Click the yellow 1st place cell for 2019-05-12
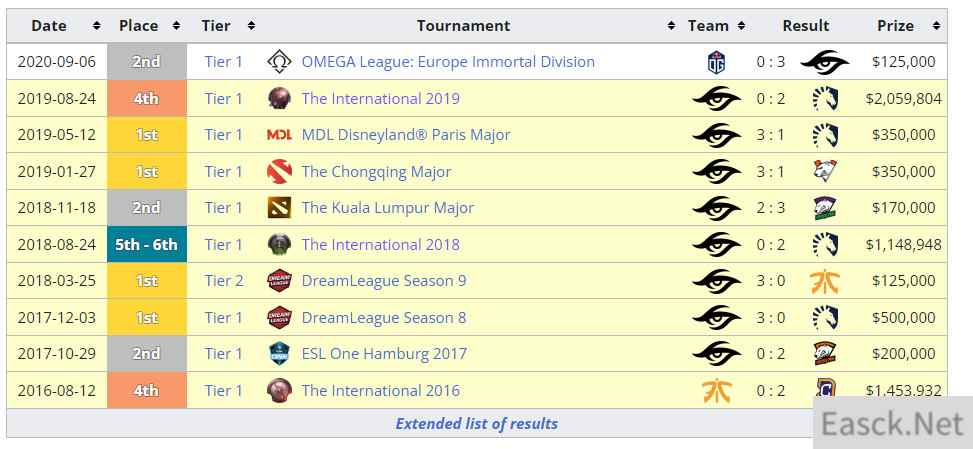This screenshot has width=973, height=449. (x=146, y=135)
